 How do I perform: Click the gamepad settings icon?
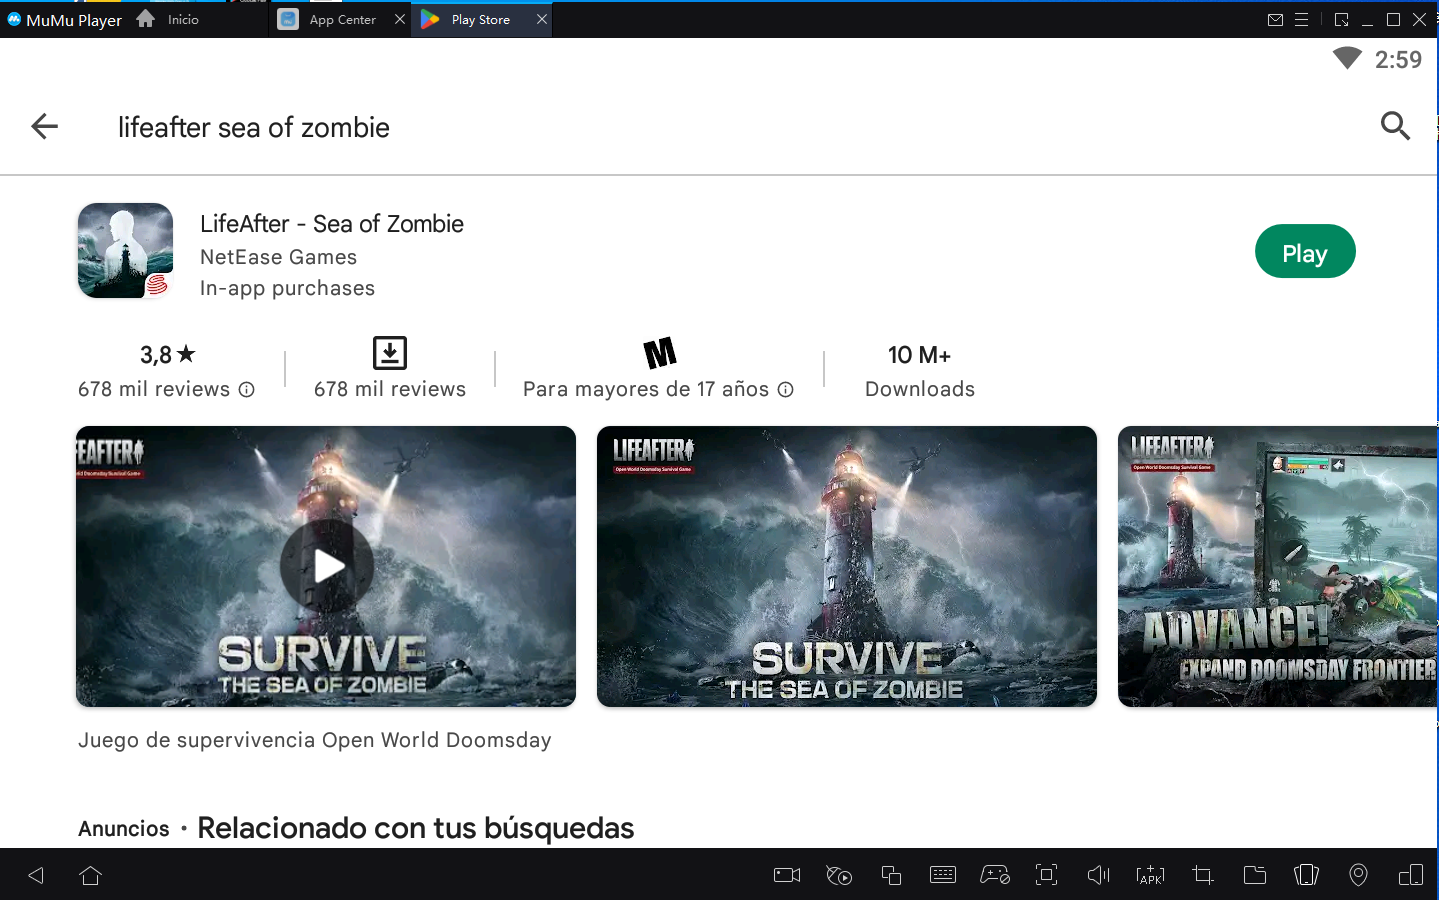coord(994,876)
